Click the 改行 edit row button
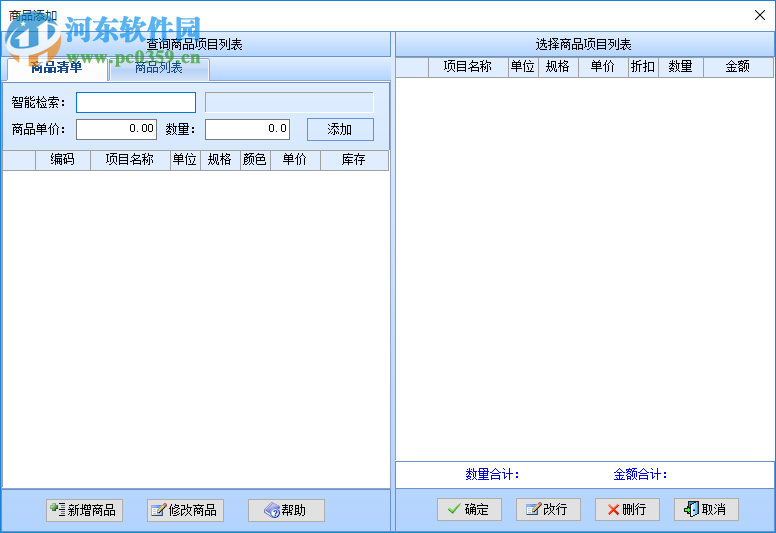 point(548,509)
